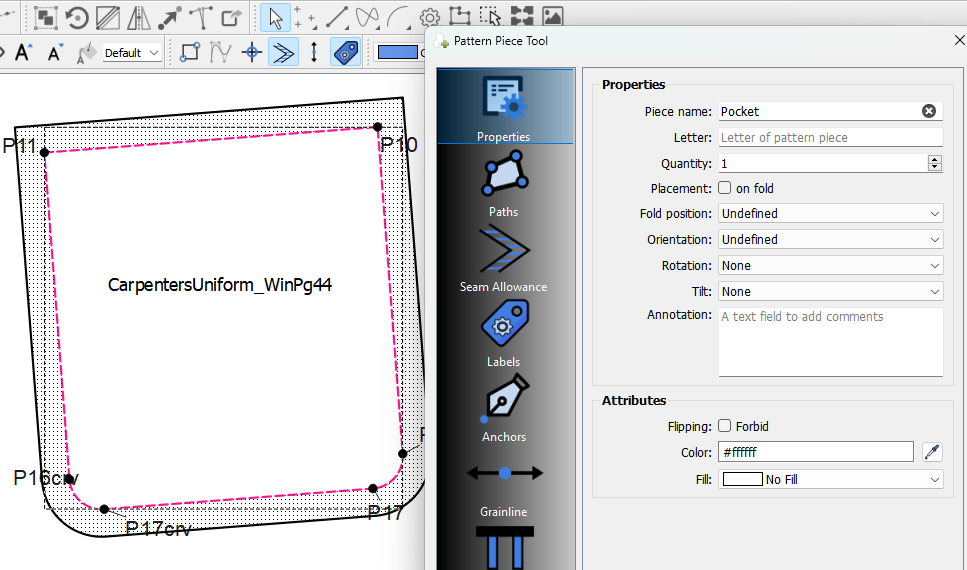
Task: Select the move objects arrow tool
Action: 169,17
